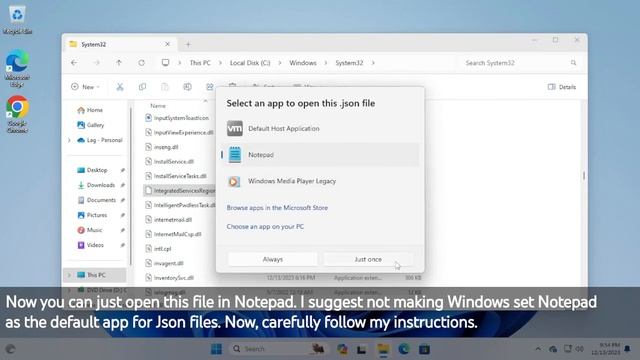Open File Explorer from the taskbar

point(383,349)
